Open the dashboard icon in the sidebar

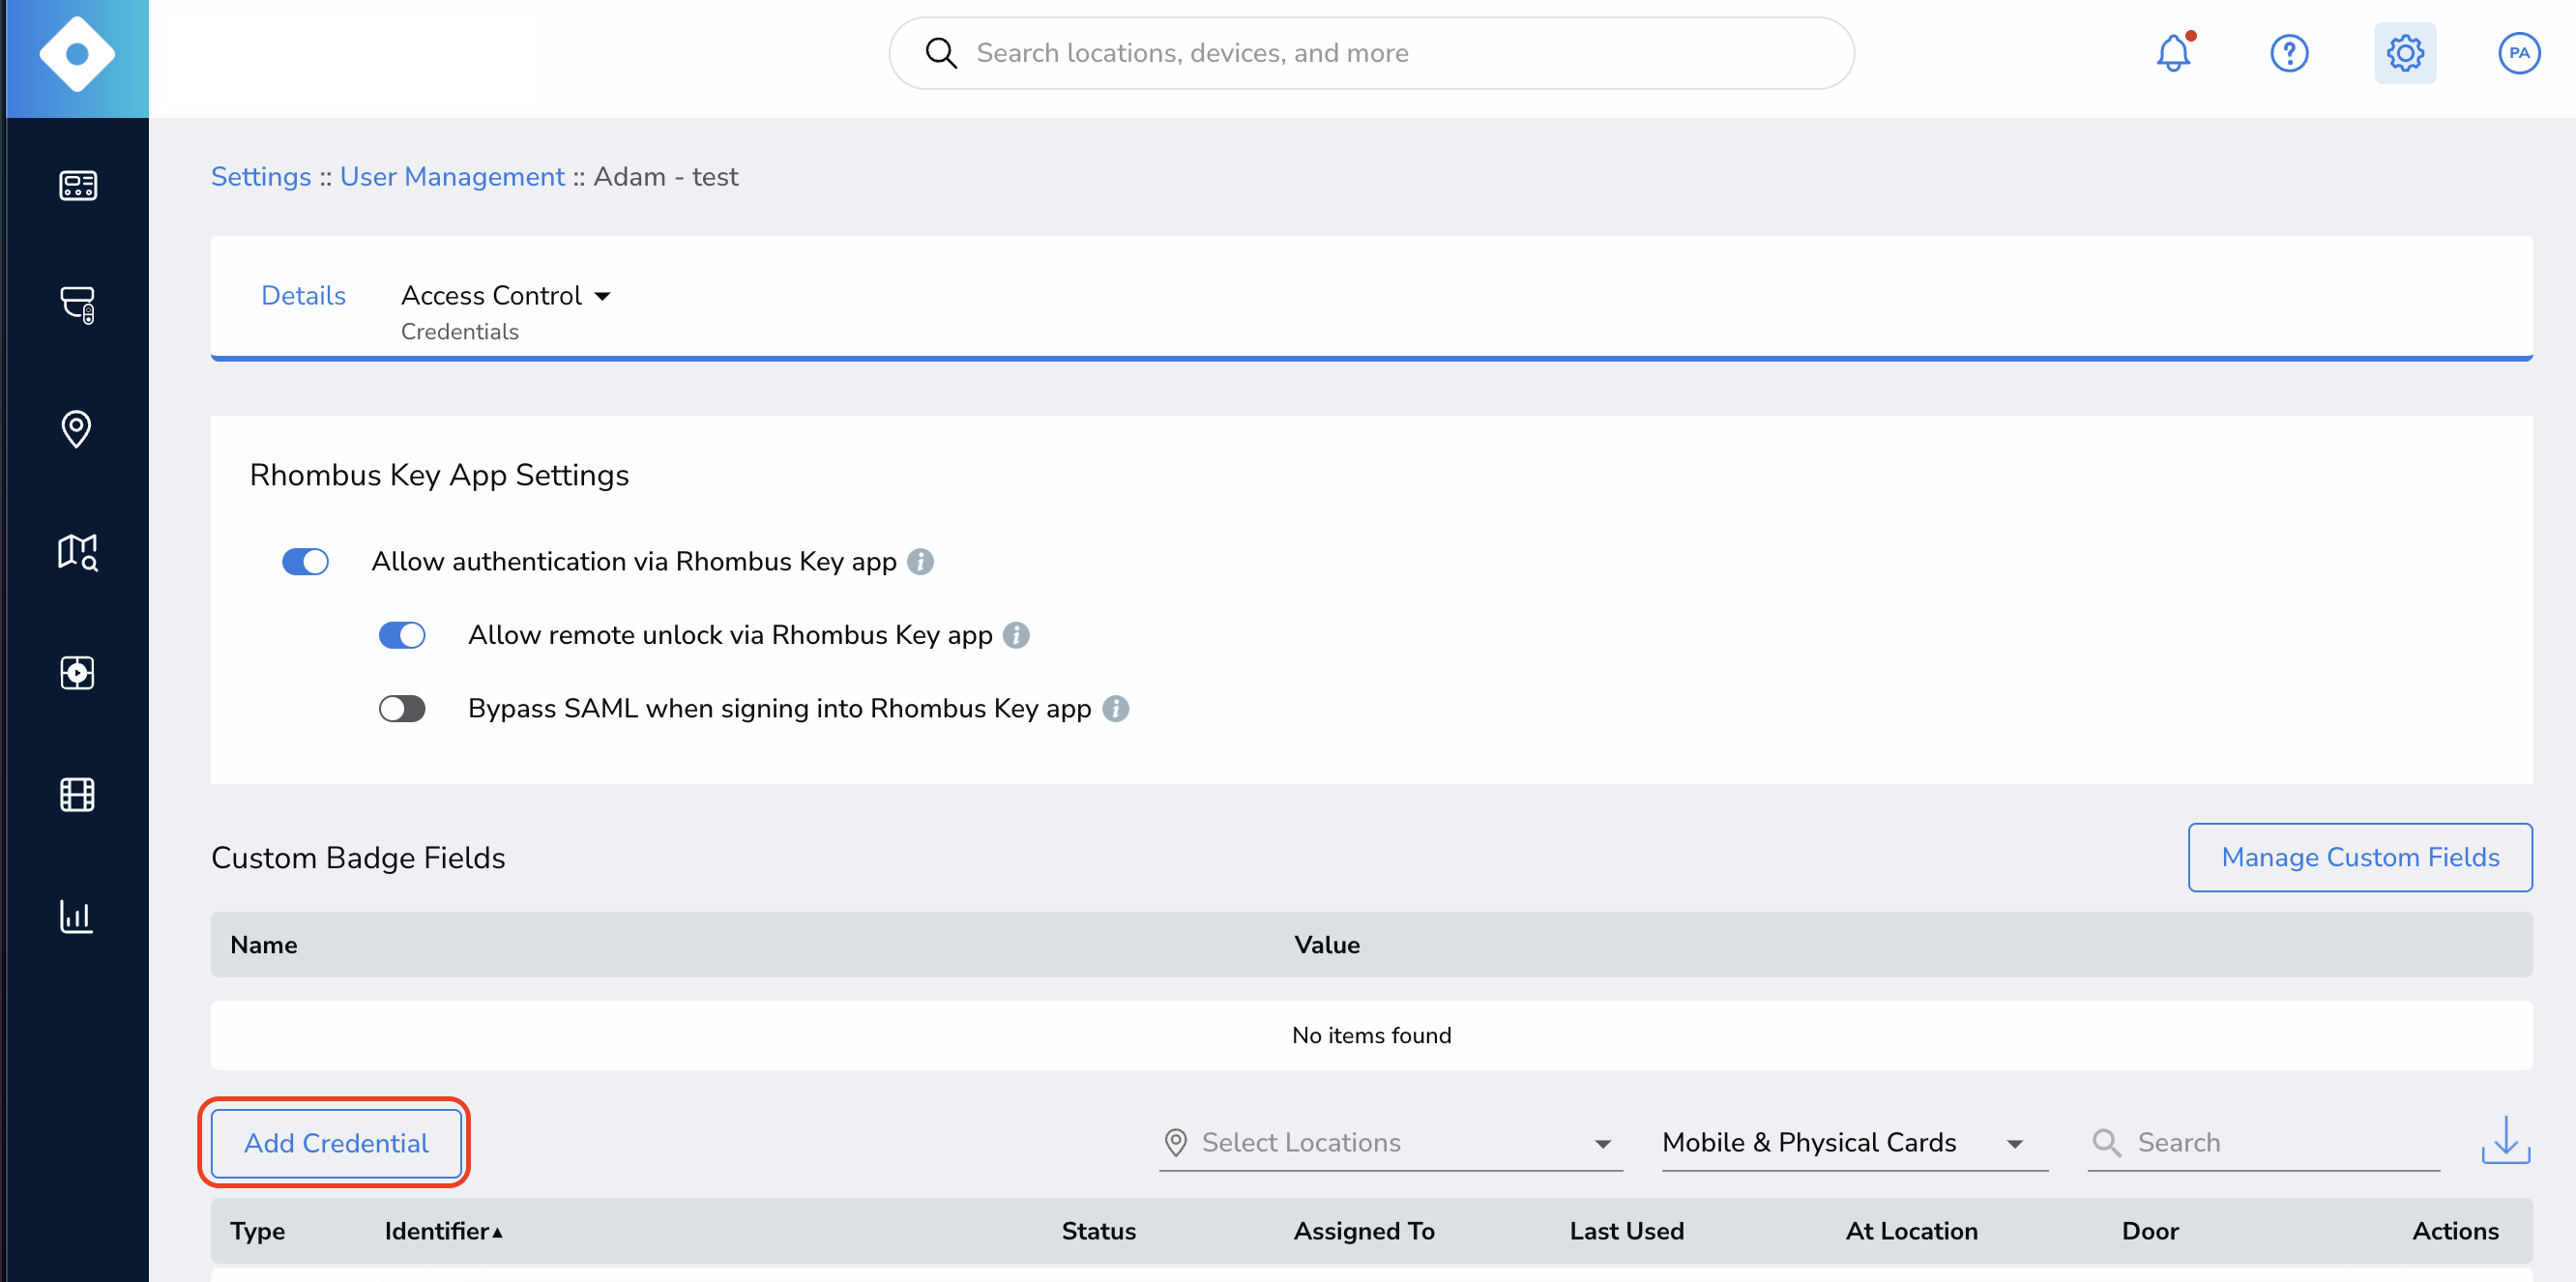point(77,185)
